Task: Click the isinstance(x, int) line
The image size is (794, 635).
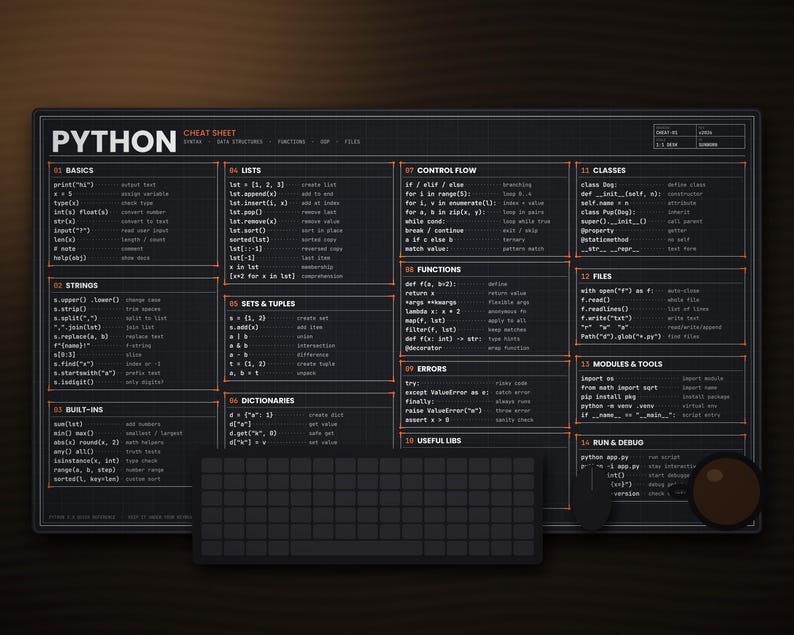Action: 87,460
